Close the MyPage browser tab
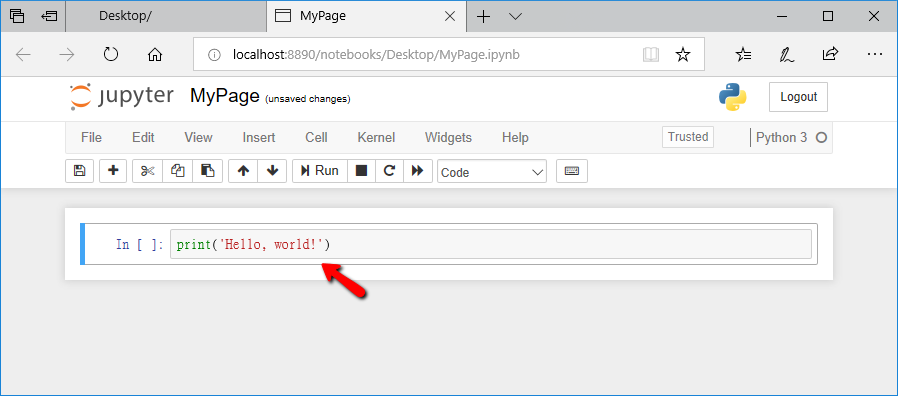The width and height of the screenshot is (898, 396). [450, 17]
